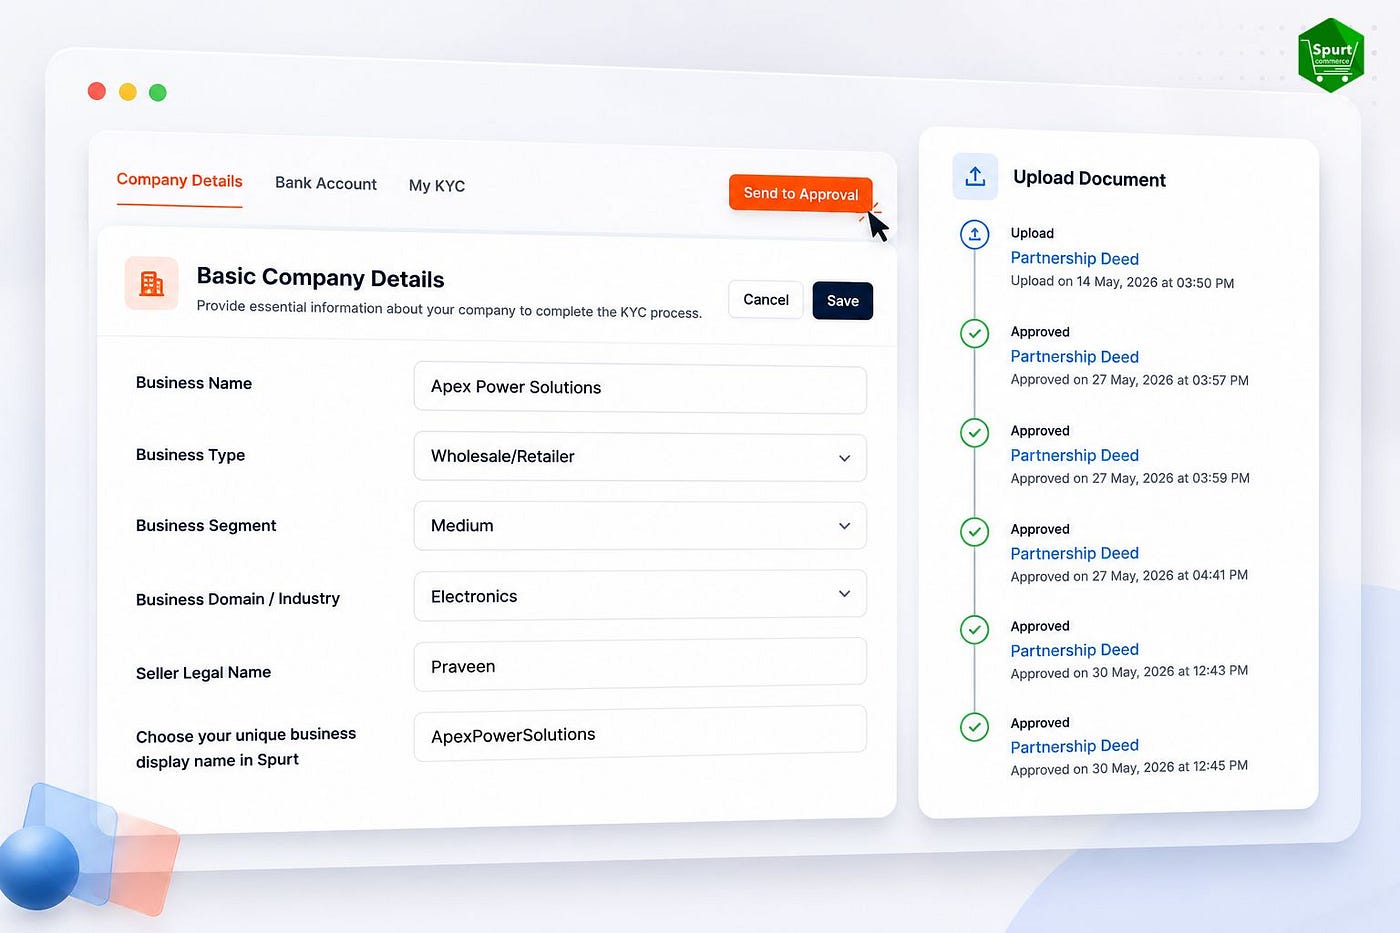This screenshot has height=933, width=1400.
Task: Open Partnership Deed approved at 04:41 PM
Action: (x=1075, y=553)
